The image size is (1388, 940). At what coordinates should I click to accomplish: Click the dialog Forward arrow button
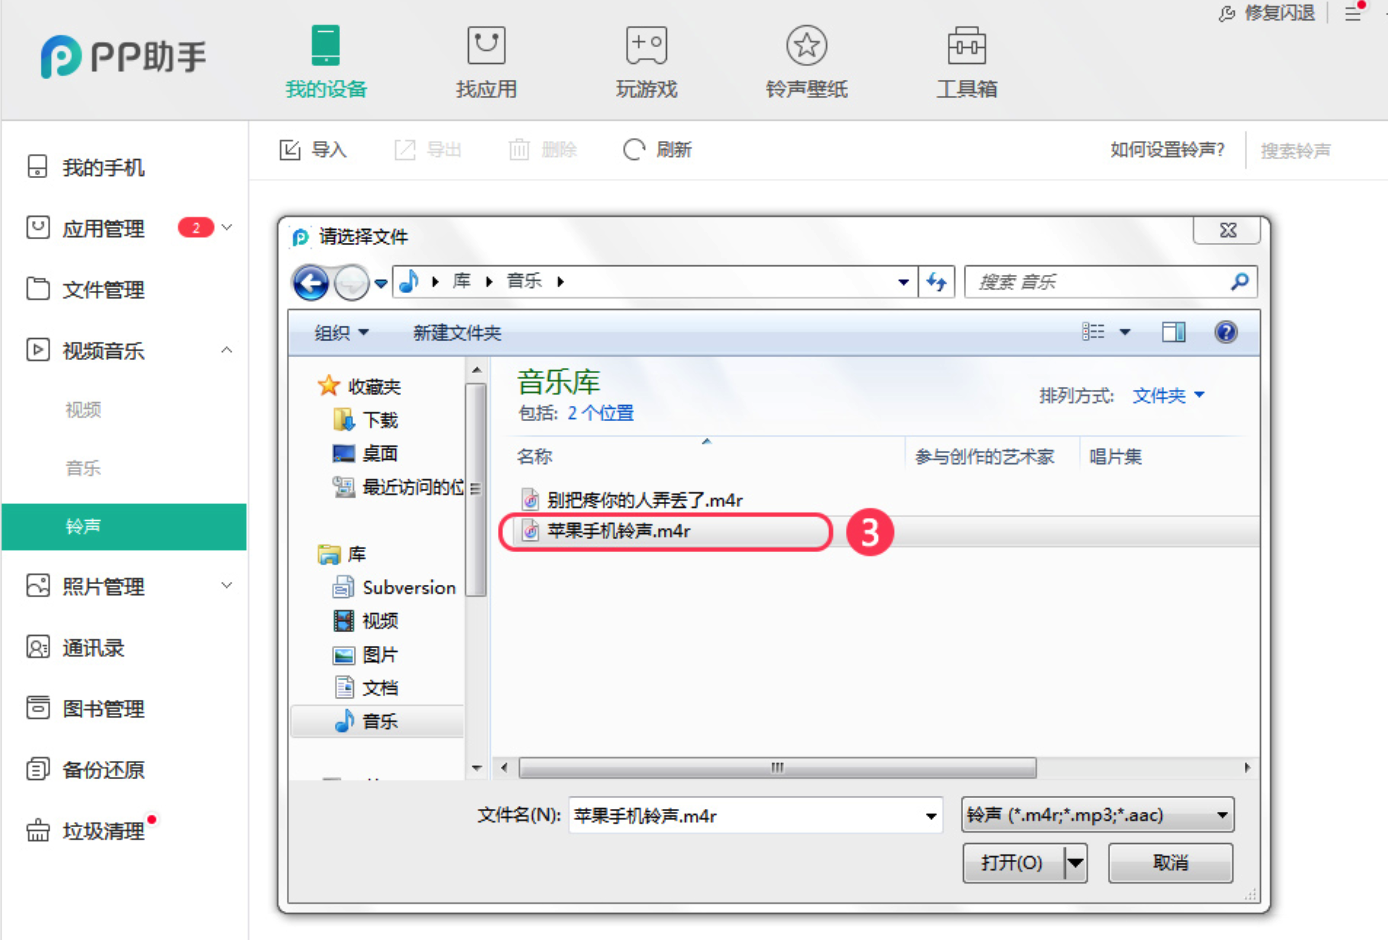351,283
